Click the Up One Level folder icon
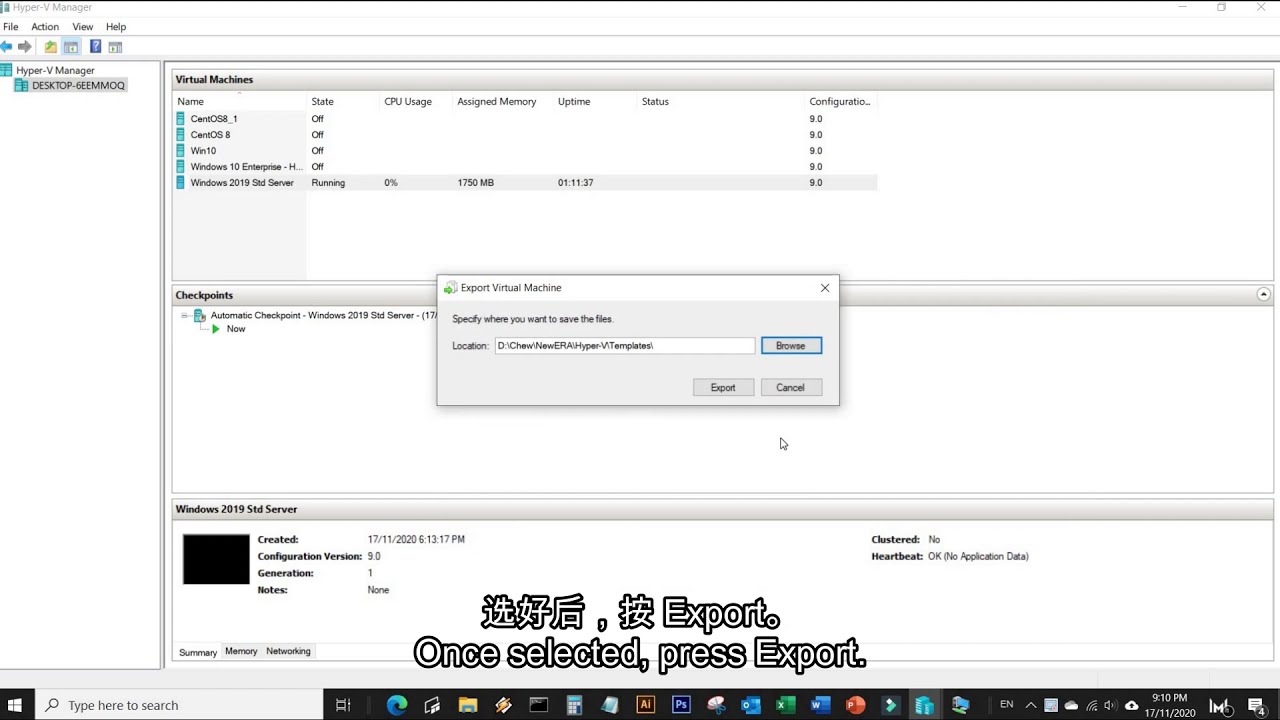1280x720 pixels. click(x=51, y=47)
